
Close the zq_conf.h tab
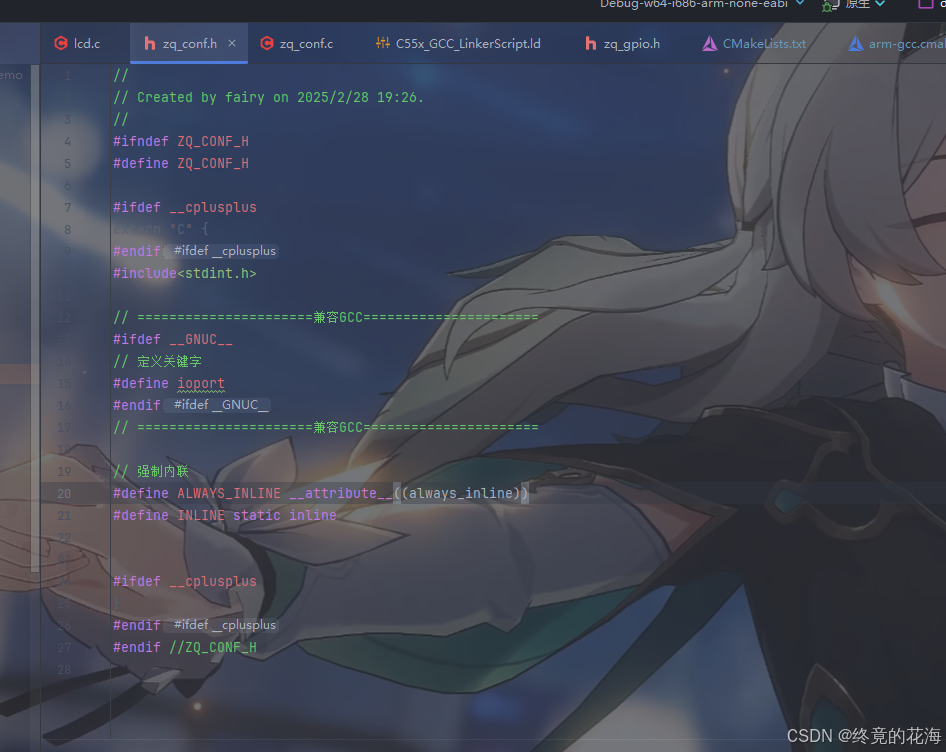click(x=232, y=43)
